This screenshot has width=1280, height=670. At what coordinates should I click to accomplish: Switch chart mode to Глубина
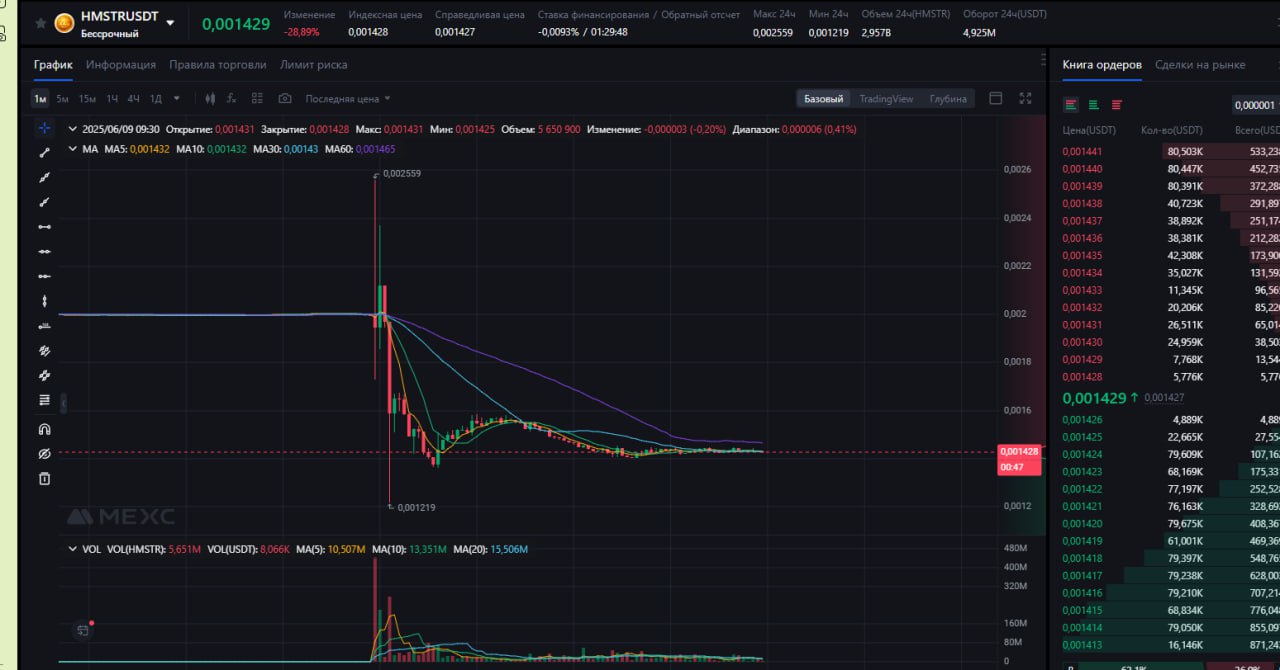pos(948,99)
